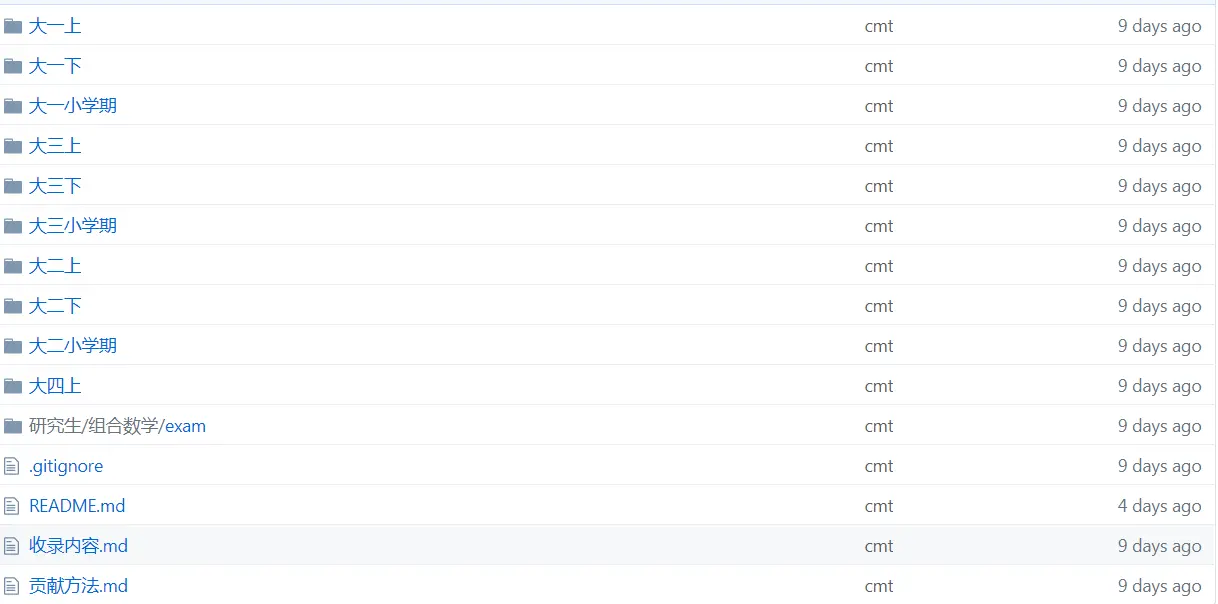Viewport: 1218px width, 604px height.
Task: Open the 收录内容.md file
Action: click(x=78, y=546)
